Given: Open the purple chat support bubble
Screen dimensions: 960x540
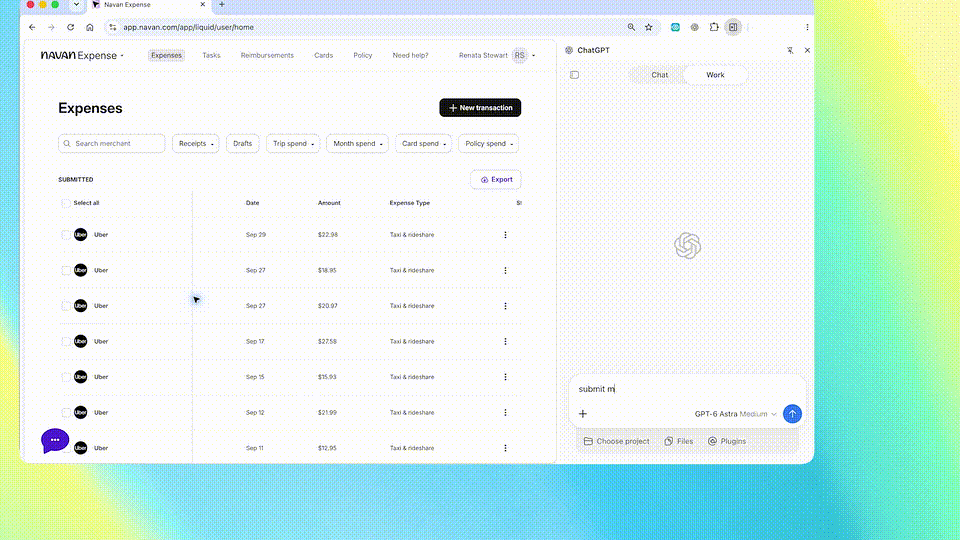Looking at the screenshot, I should tap(54, 440).
